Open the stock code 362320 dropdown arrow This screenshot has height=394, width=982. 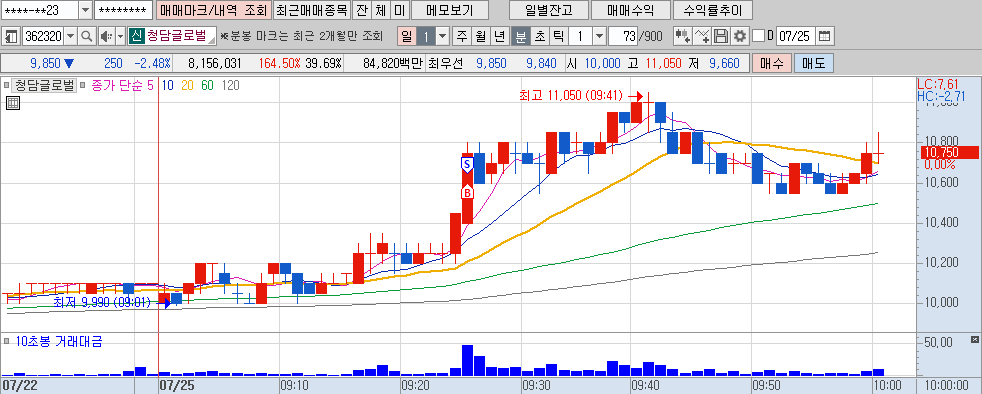coord(71,36)
